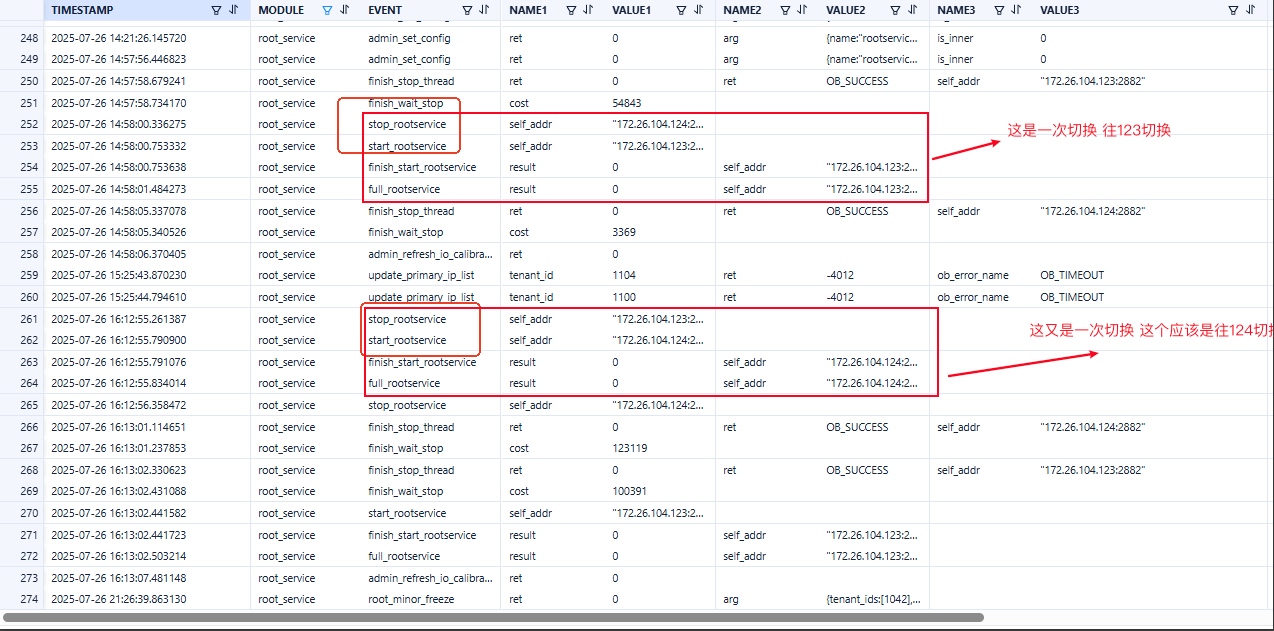Screen dimensions: 1274x631
Task: Select timestamp 2025-07-26 14:21:26.145720
Action: pyautogui.click(x=118, y=38)
